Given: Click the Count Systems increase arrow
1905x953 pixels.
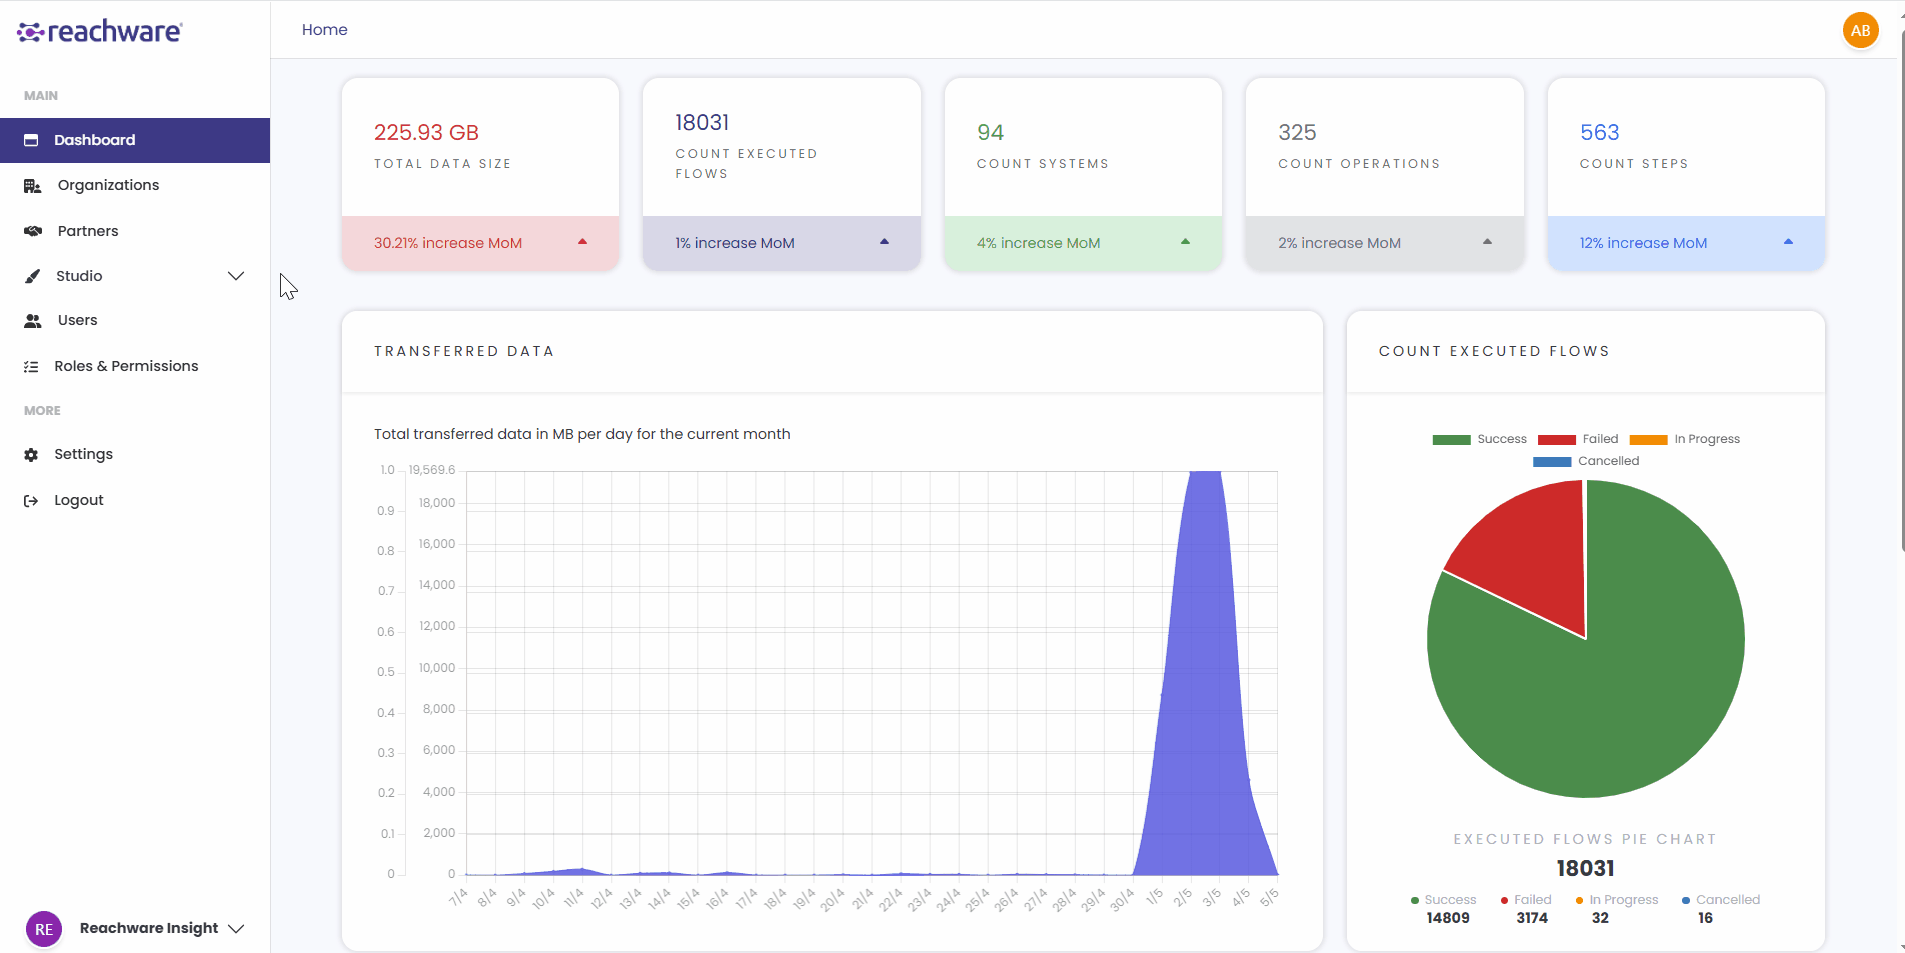Looking at the screenshot, I should (1185, 242).
